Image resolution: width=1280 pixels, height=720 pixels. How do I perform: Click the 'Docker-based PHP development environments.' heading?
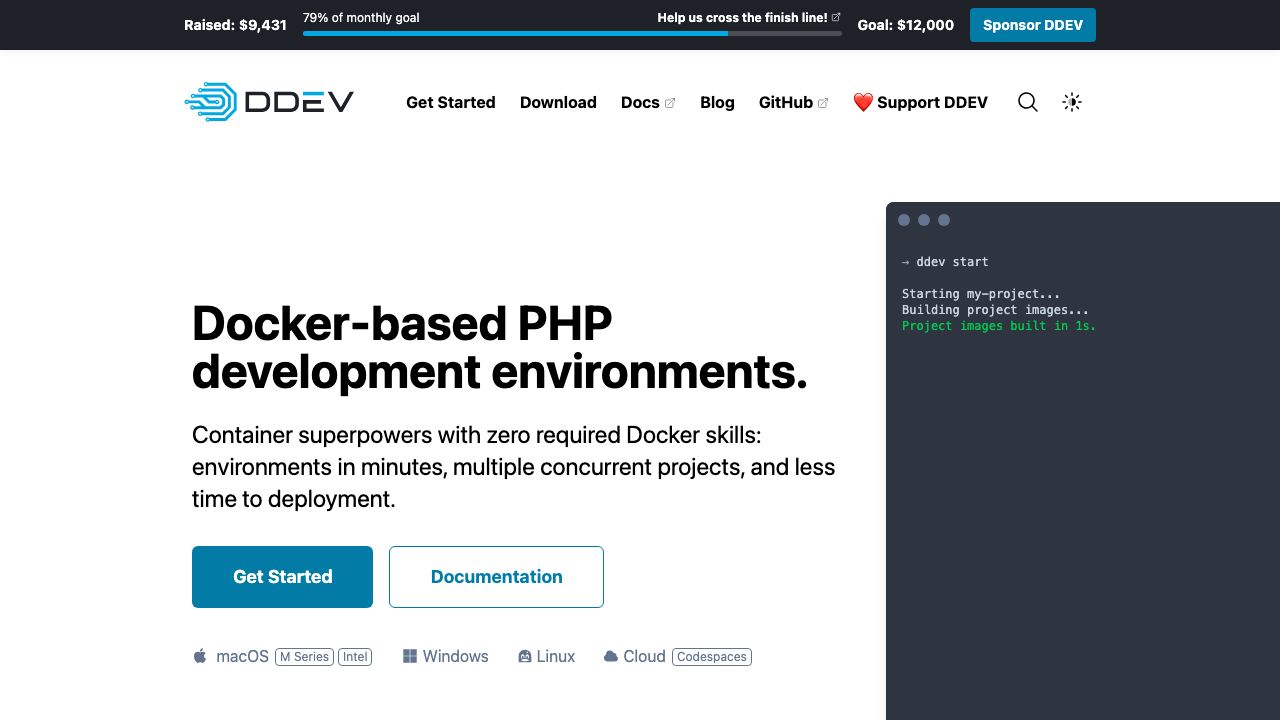(500, 347)
